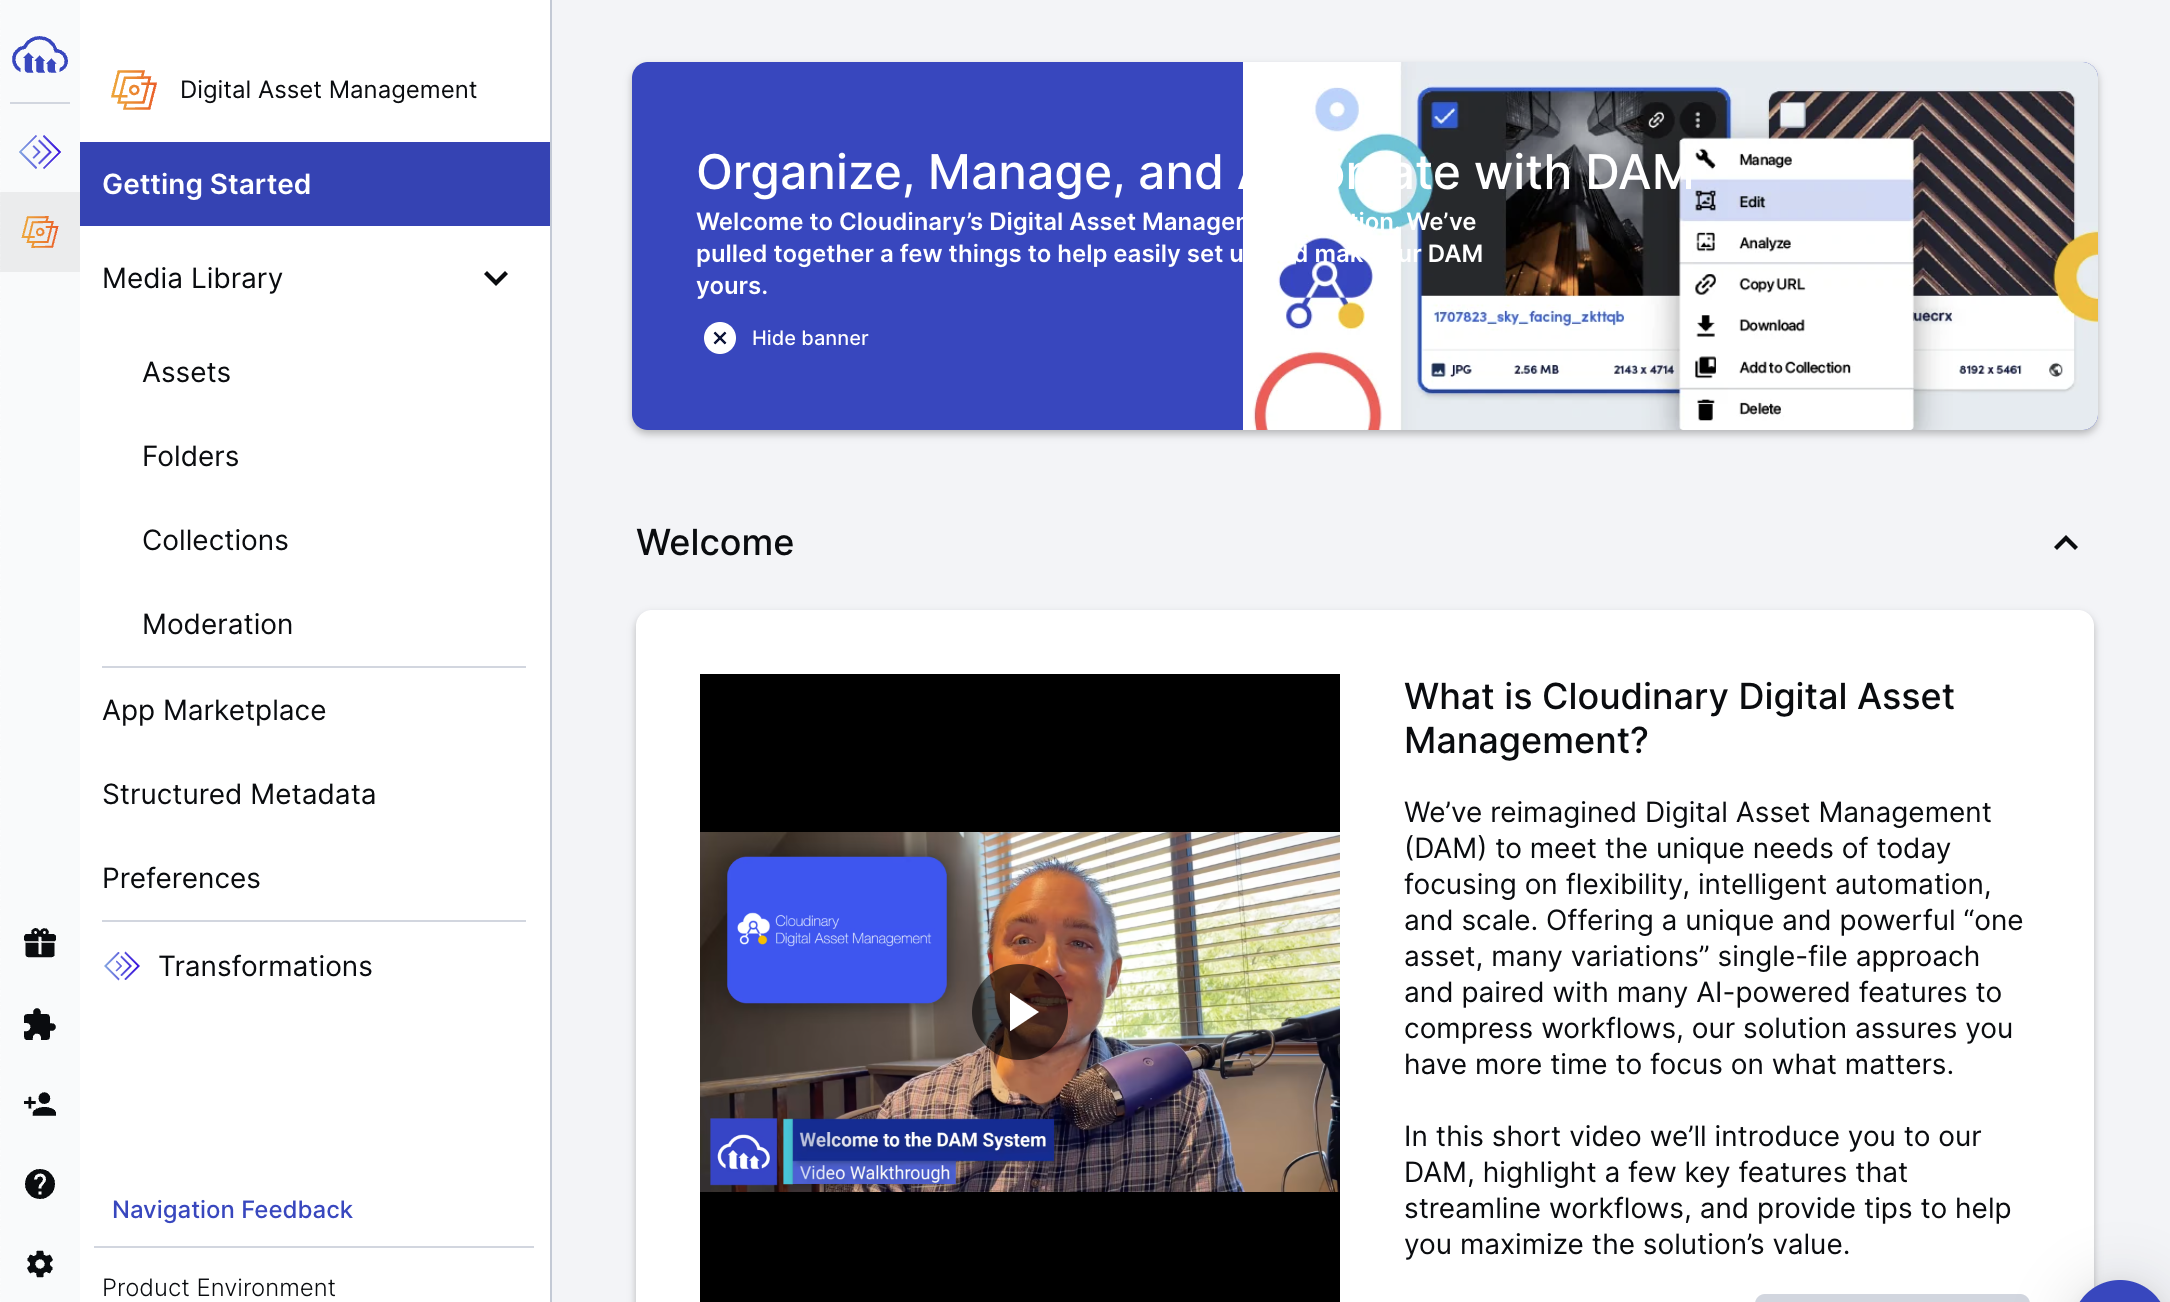The image size is (2170, 1302).
Task: Hide banner using the X icon
Action: click(x=720, y=338)
